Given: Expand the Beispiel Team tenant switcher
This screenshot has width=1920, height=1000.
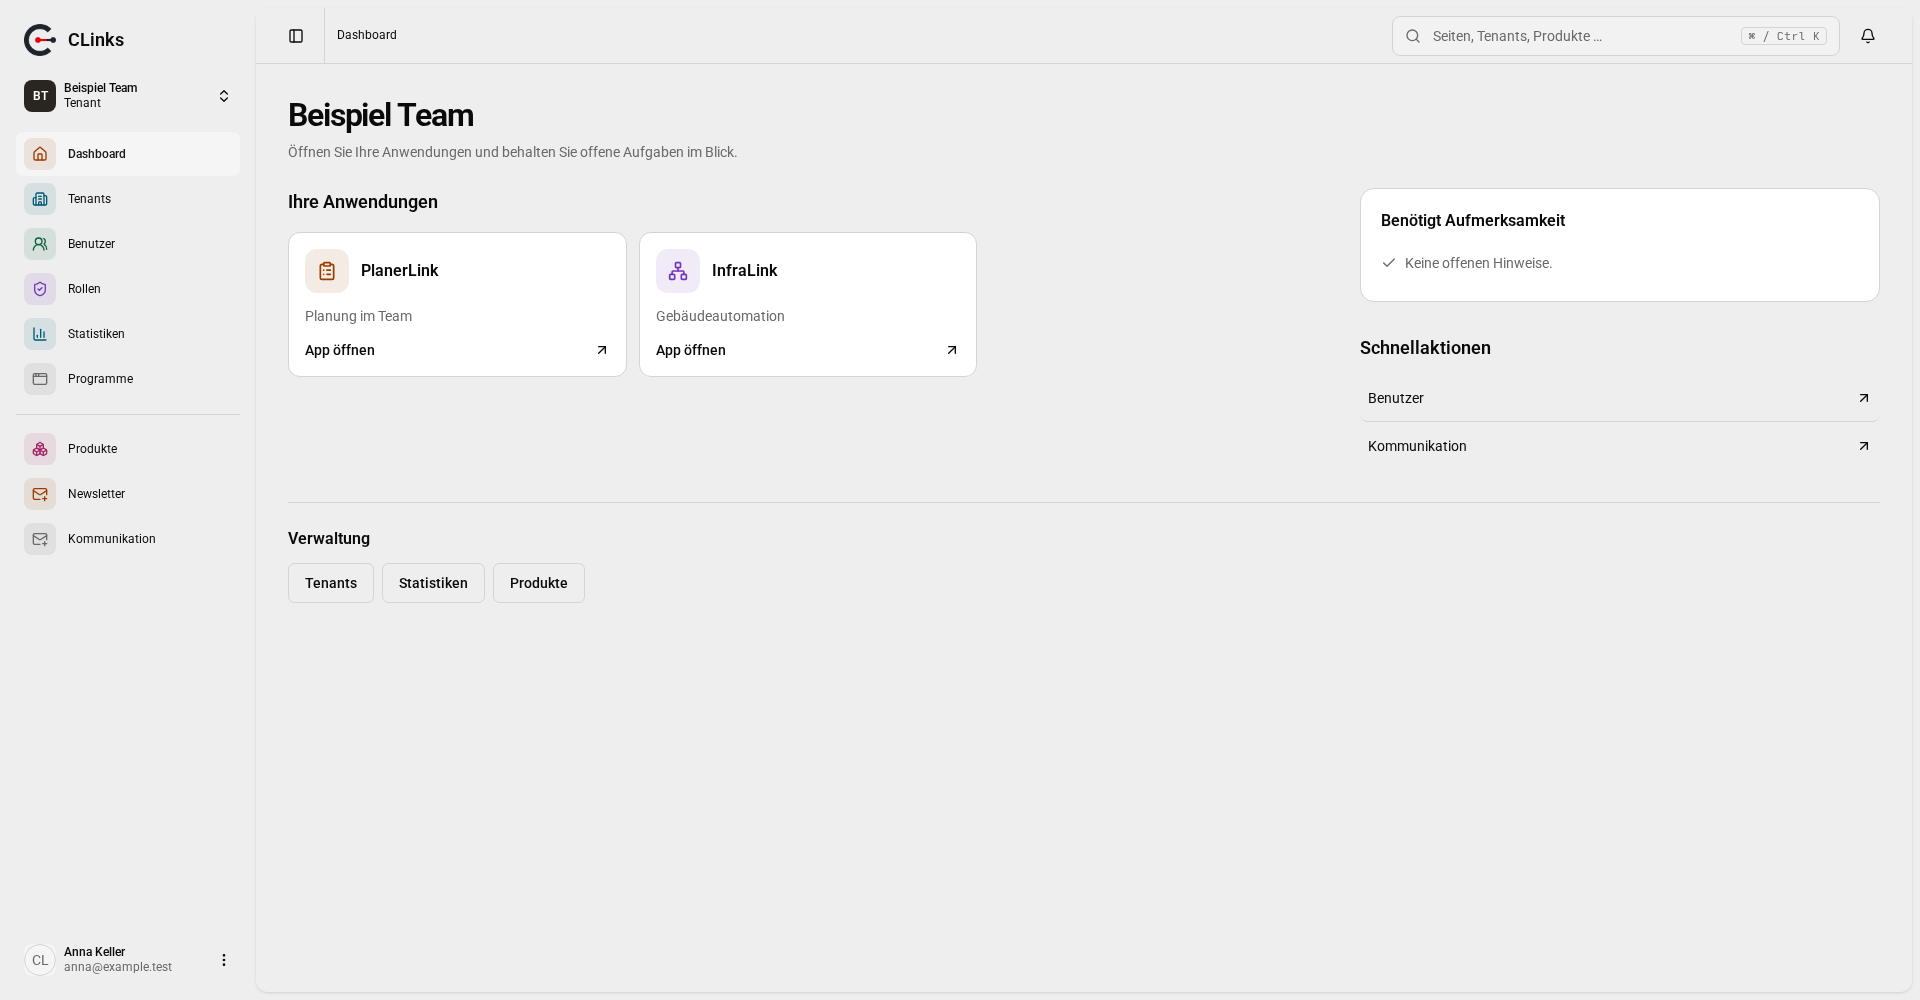Looking at the screenshot, I should [x=128, y=96].
